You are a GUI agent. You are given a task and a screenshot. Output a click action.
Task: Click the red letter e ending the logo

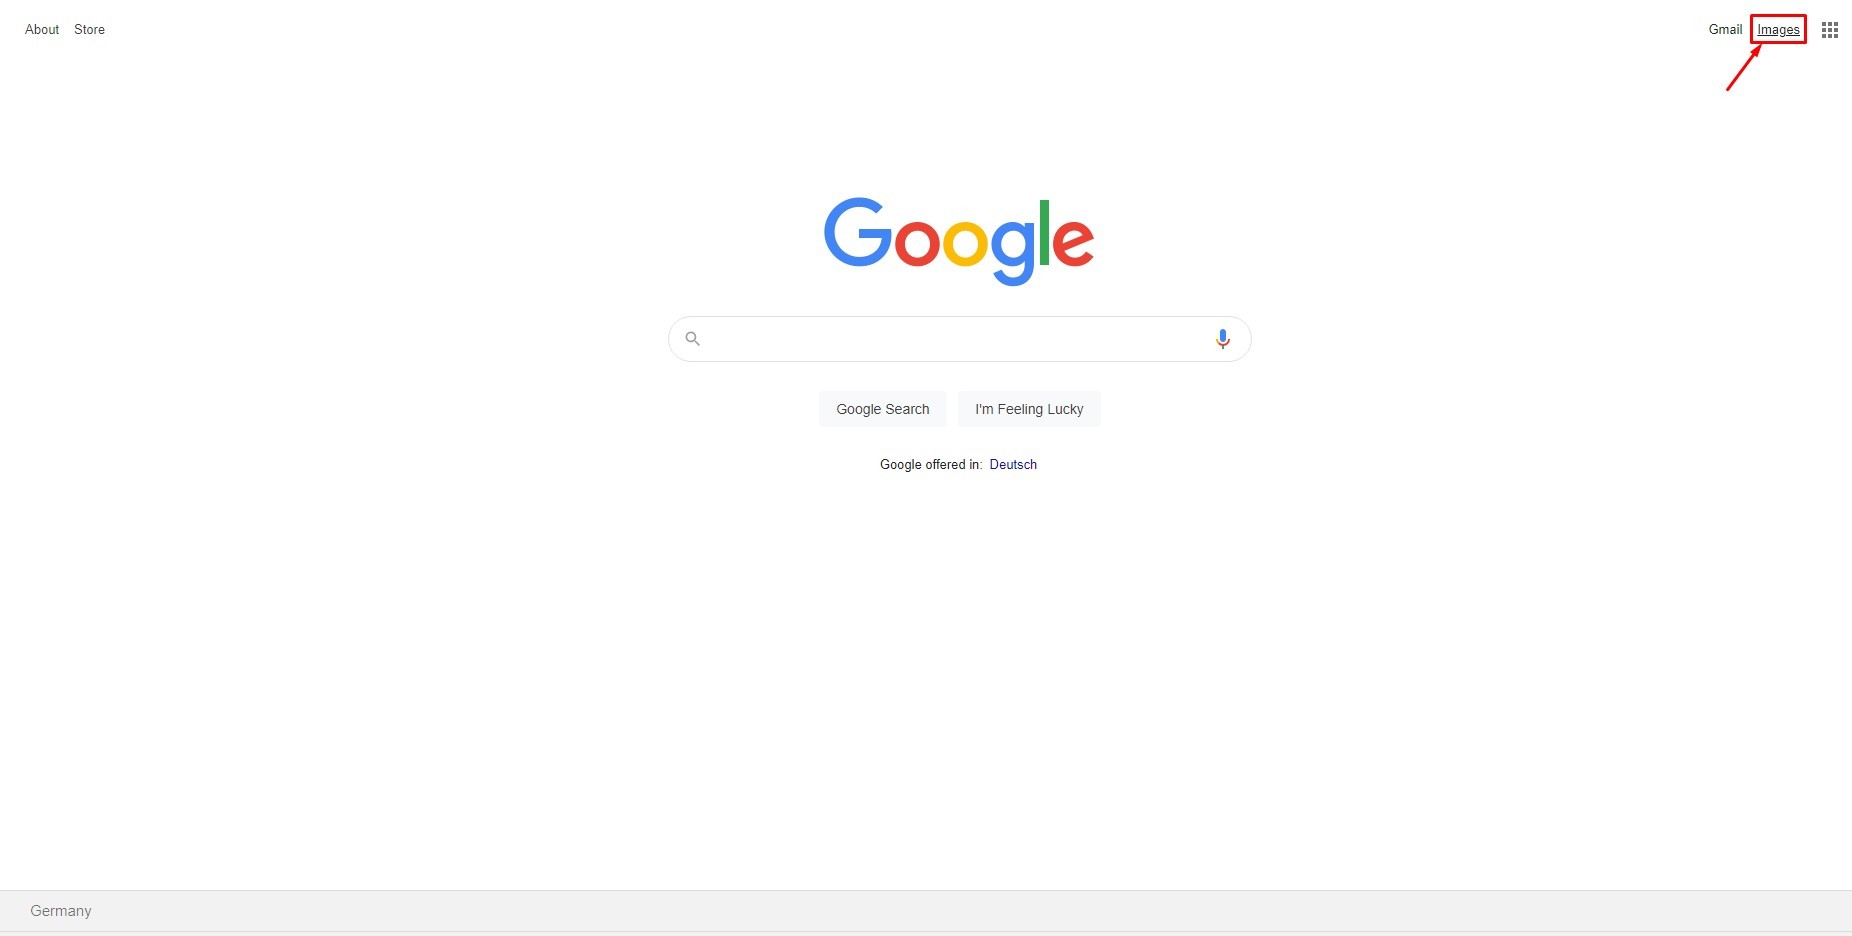[x=1073, y=243]
